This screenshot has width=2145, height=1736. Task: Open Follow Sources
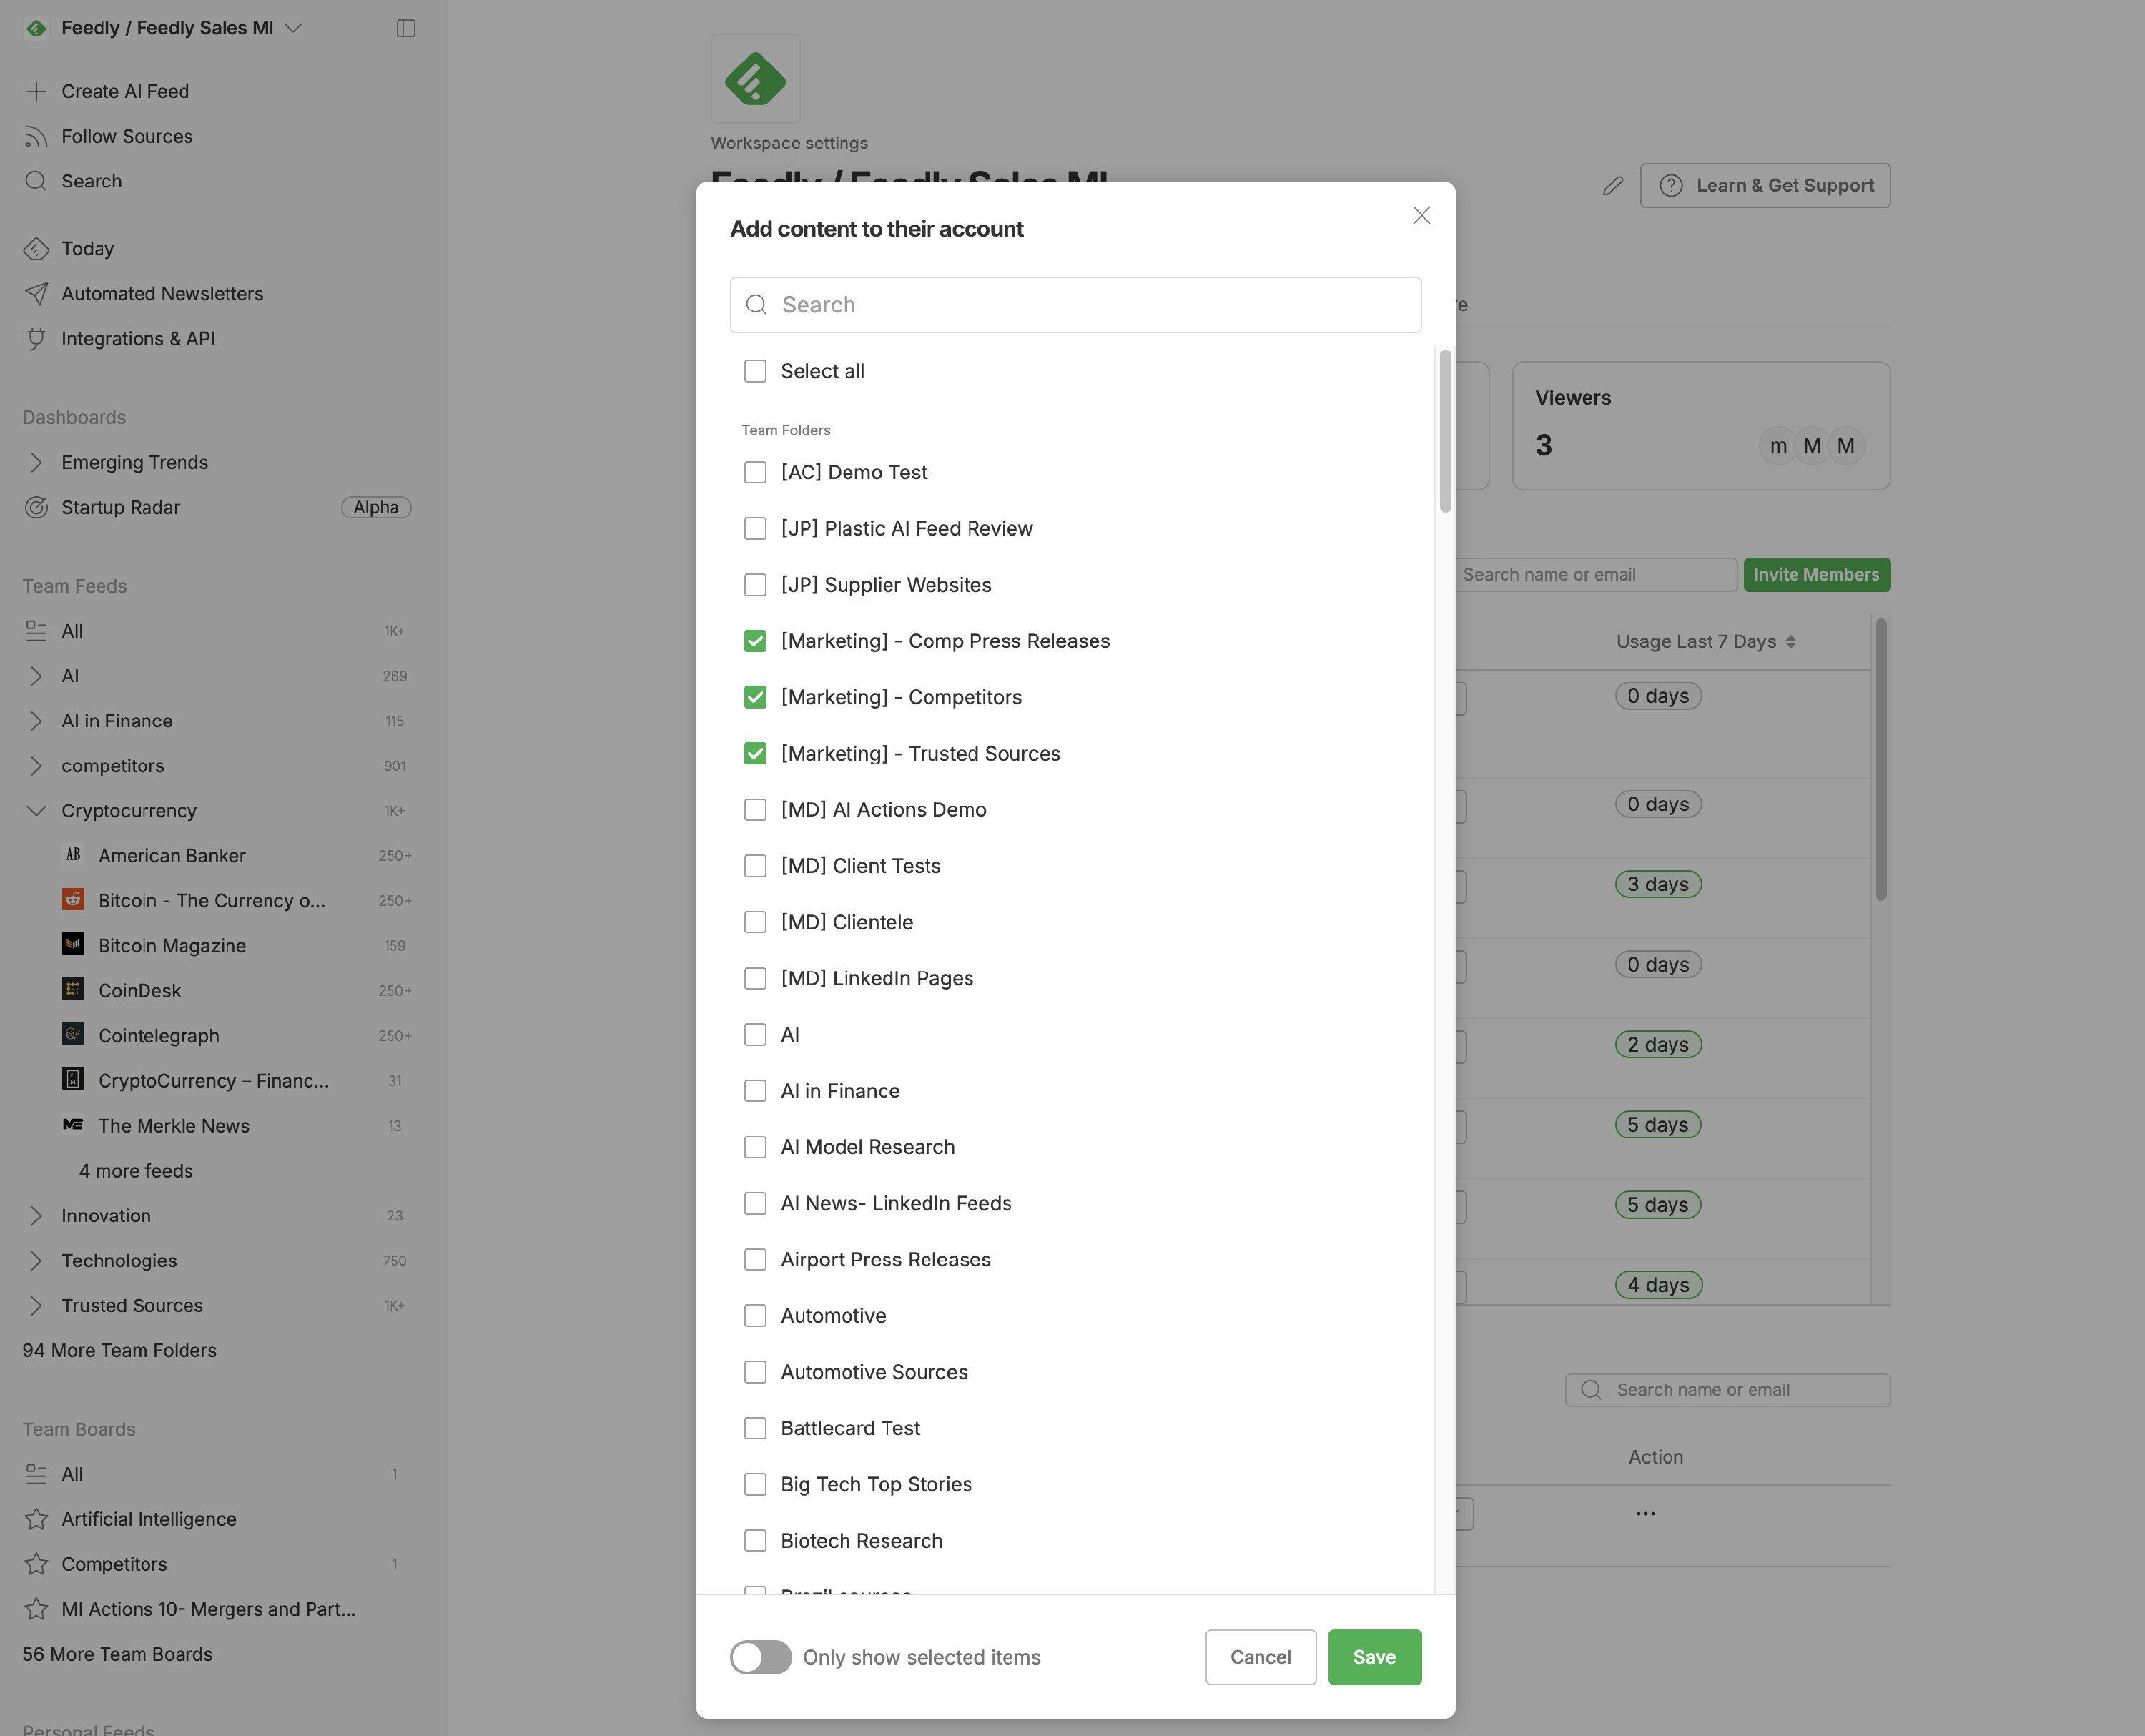click(126, 136)
